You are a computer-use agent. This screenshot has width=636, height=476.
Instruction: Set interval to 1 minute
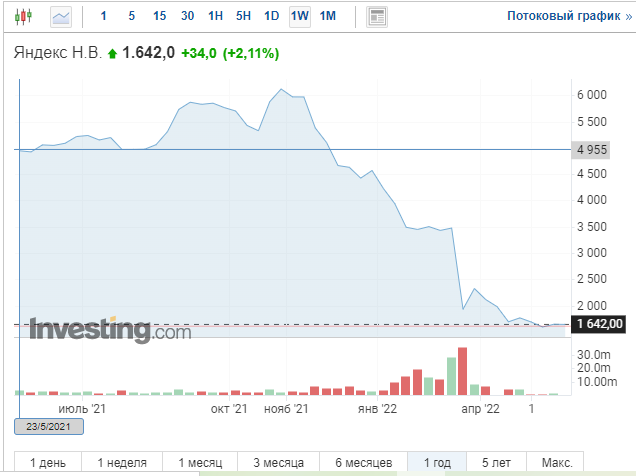click(x=103, y=16)
